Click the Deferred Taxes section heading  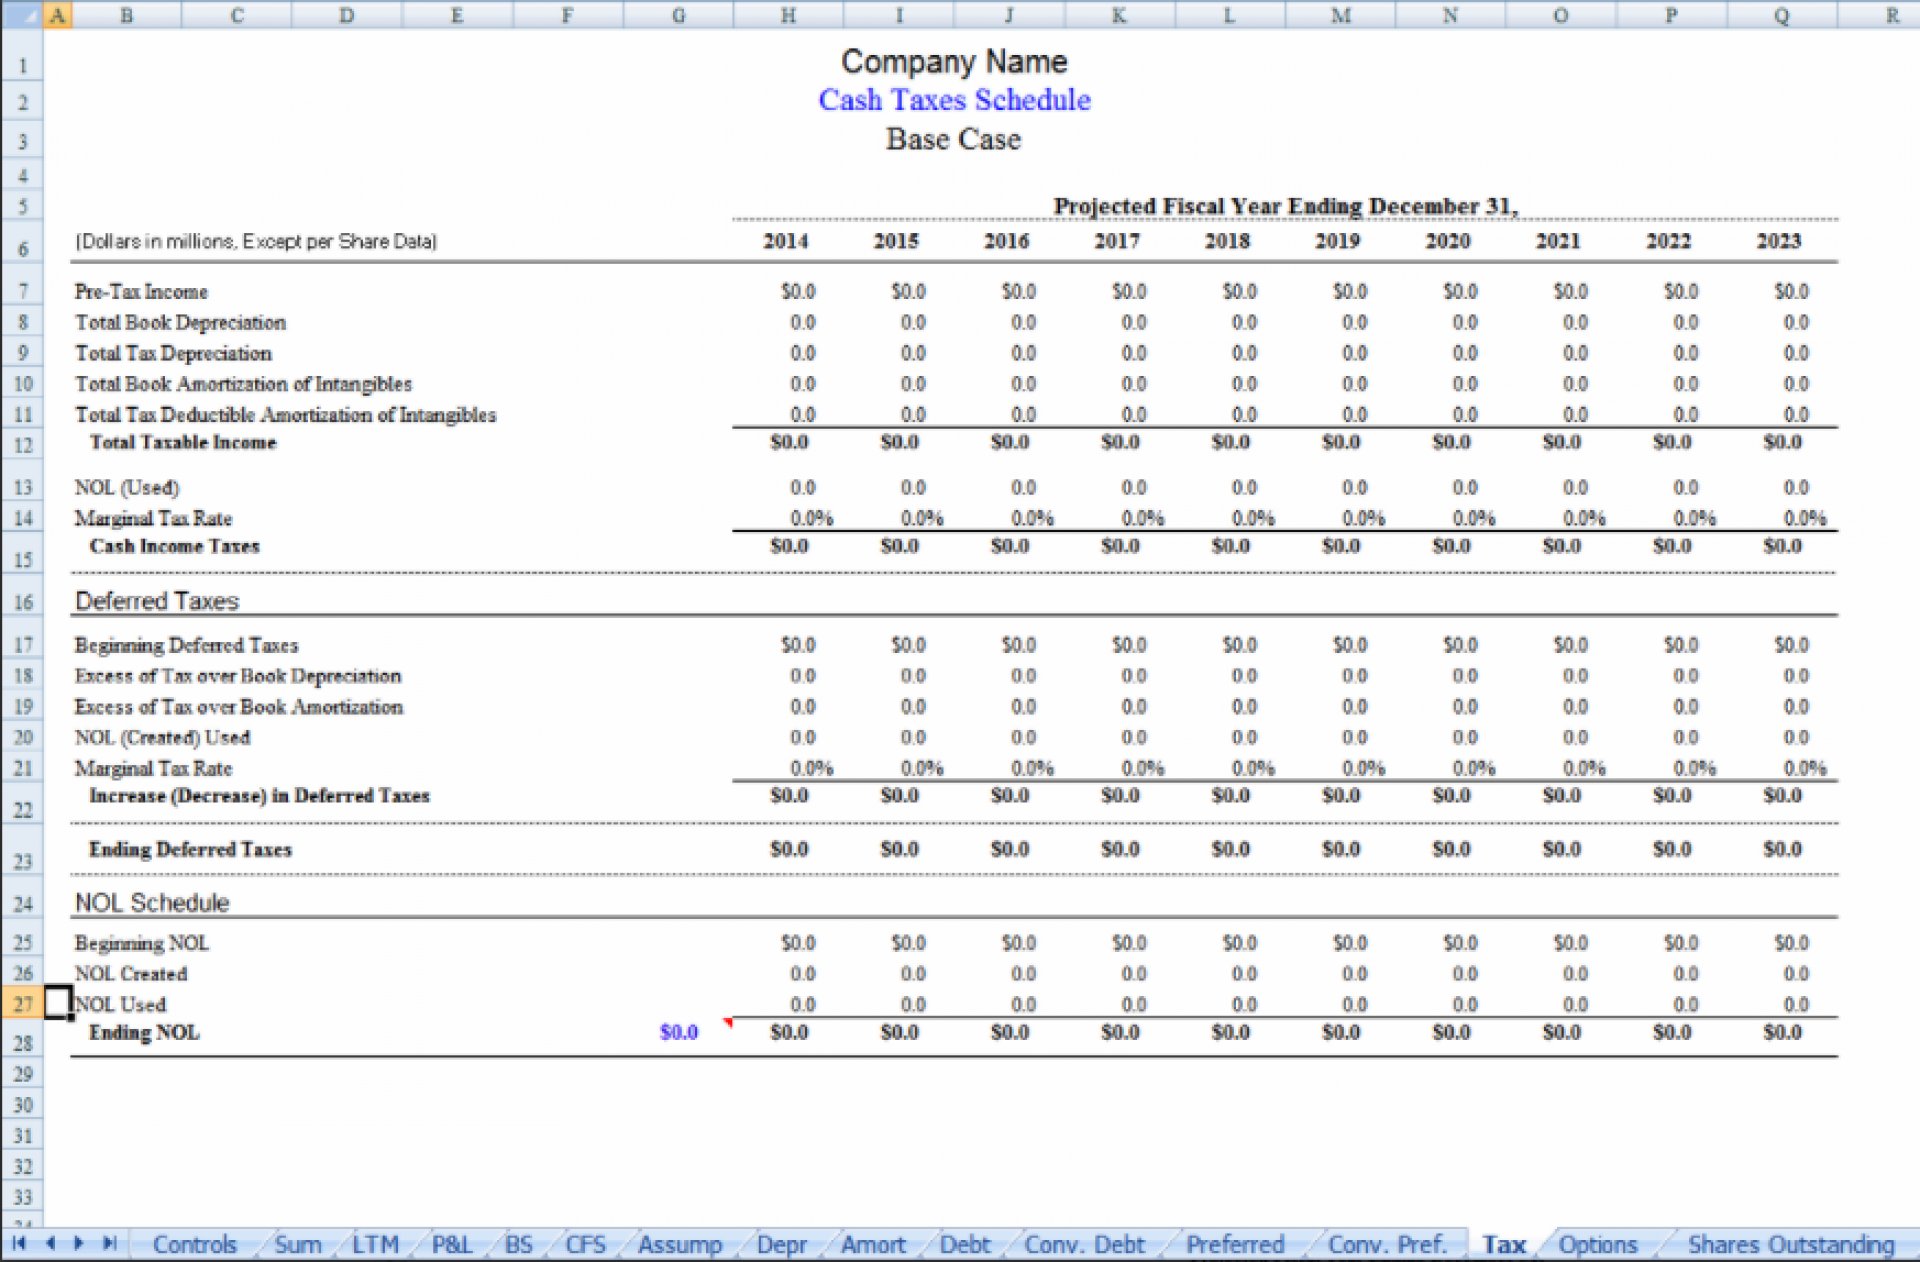[157, 601]
